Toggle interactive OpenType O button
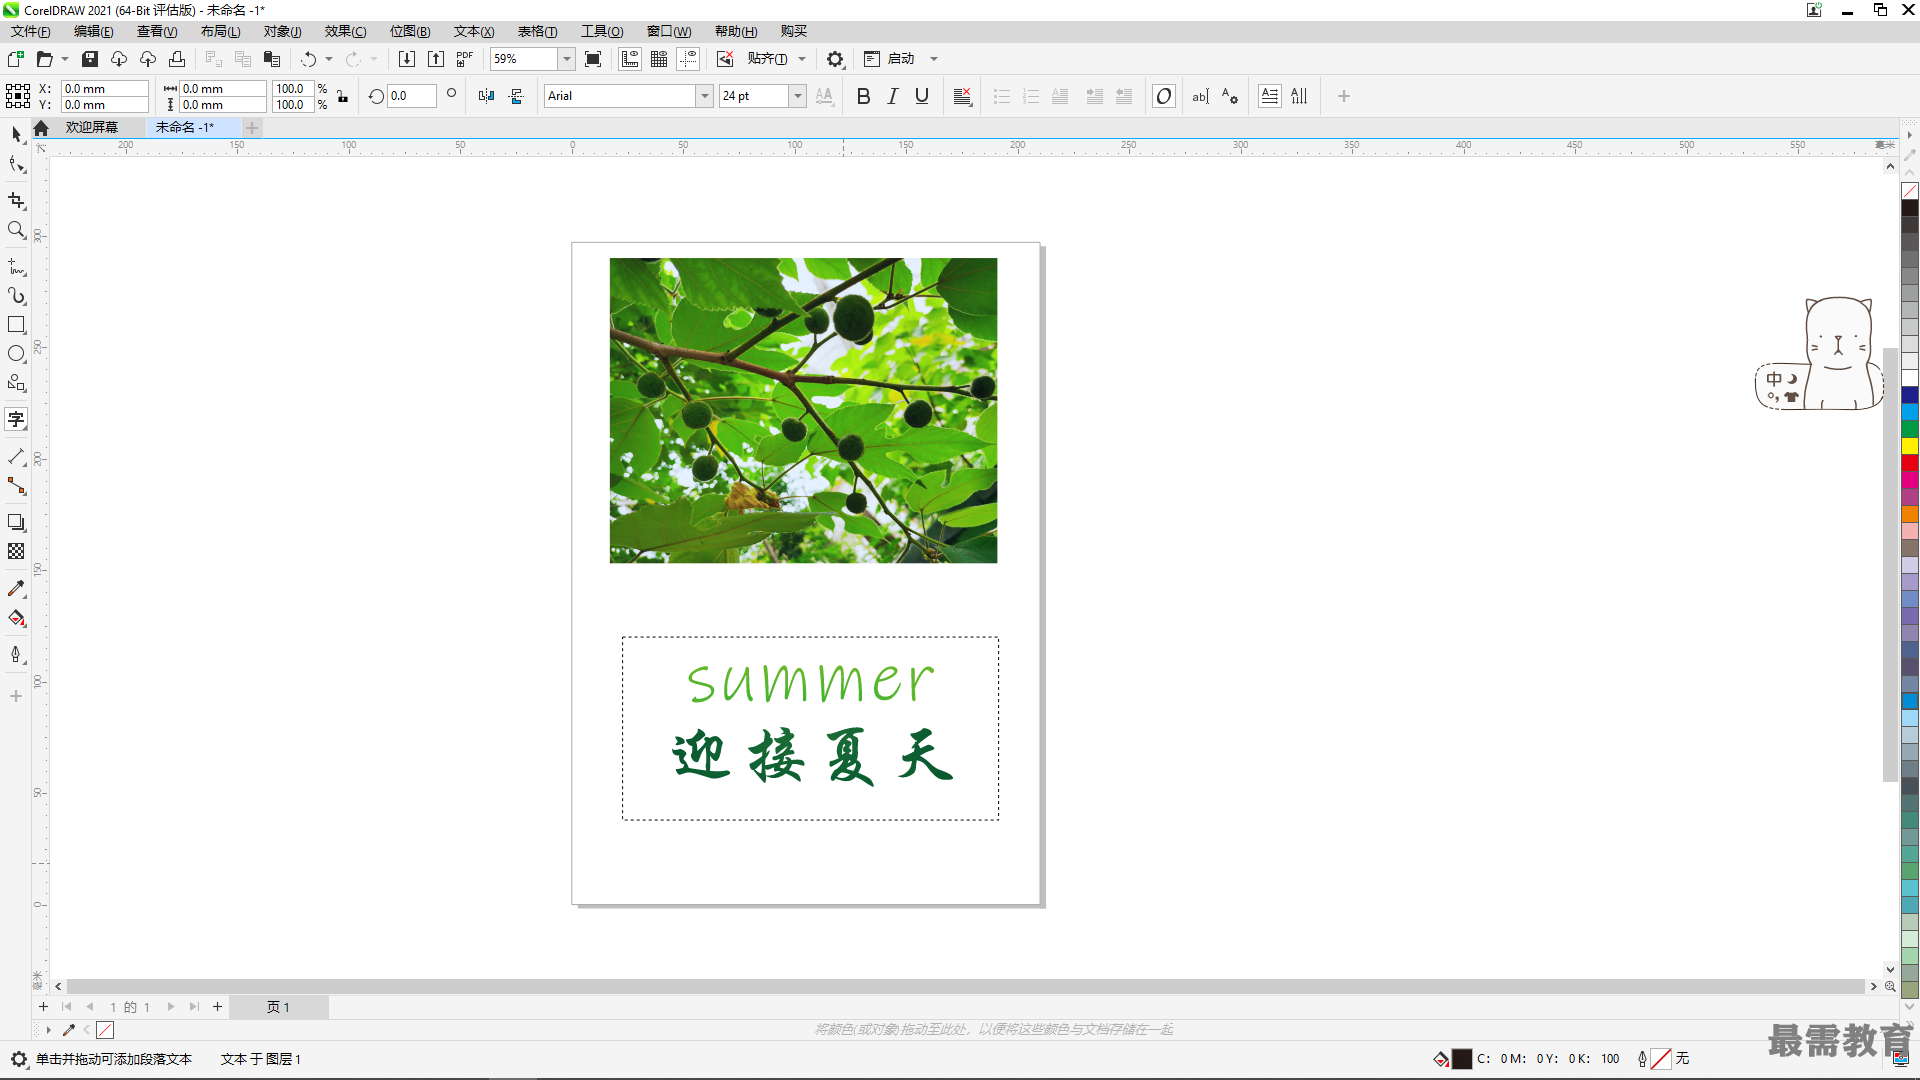The height and width of the screenshot is (1080, 1920). tap(1164, 96)
